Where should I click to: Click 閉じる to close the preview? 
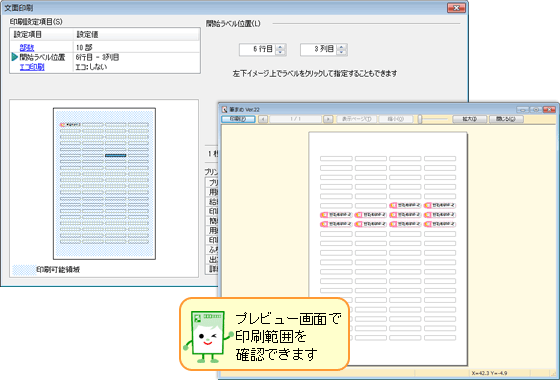click(x=506, y=119)
